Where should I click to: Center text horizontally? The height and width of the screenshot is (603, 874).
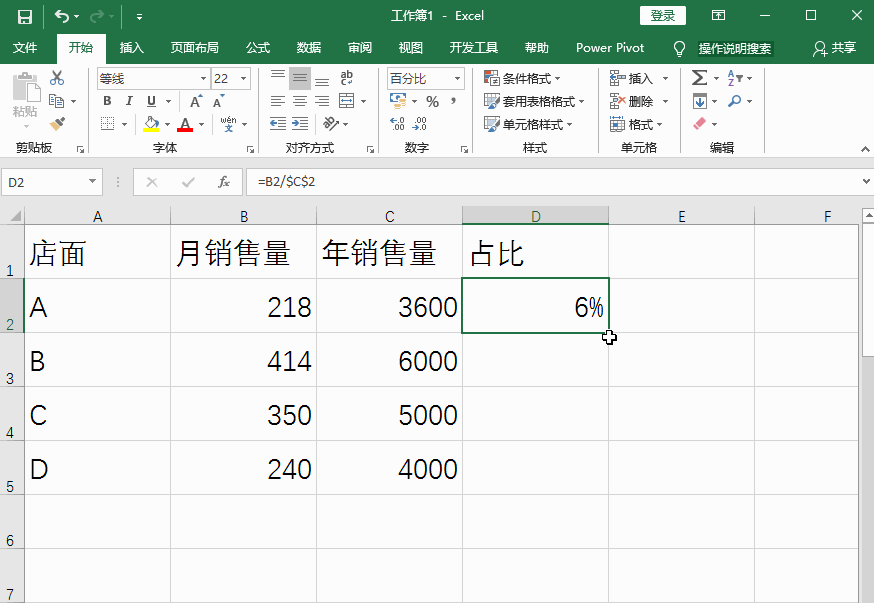point(300,101)
